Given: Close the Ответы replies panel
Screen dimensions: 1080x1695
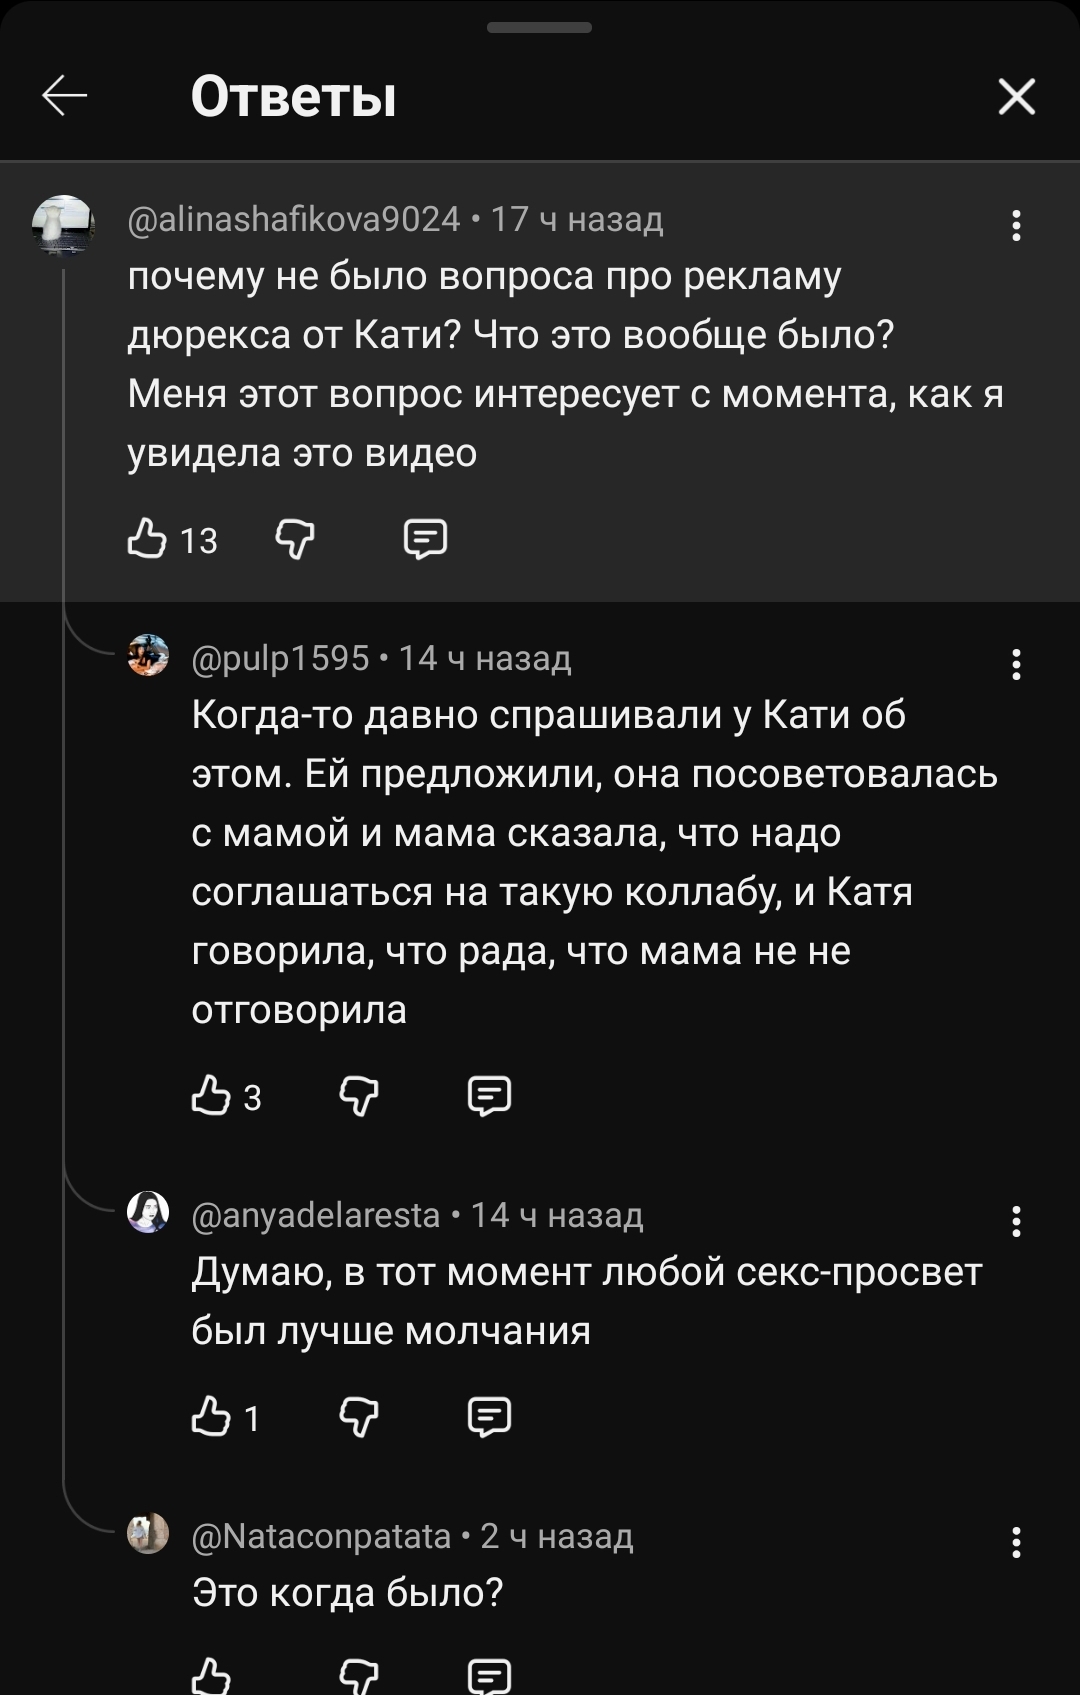Looking at the screenshot, I should click(1016, 97).
